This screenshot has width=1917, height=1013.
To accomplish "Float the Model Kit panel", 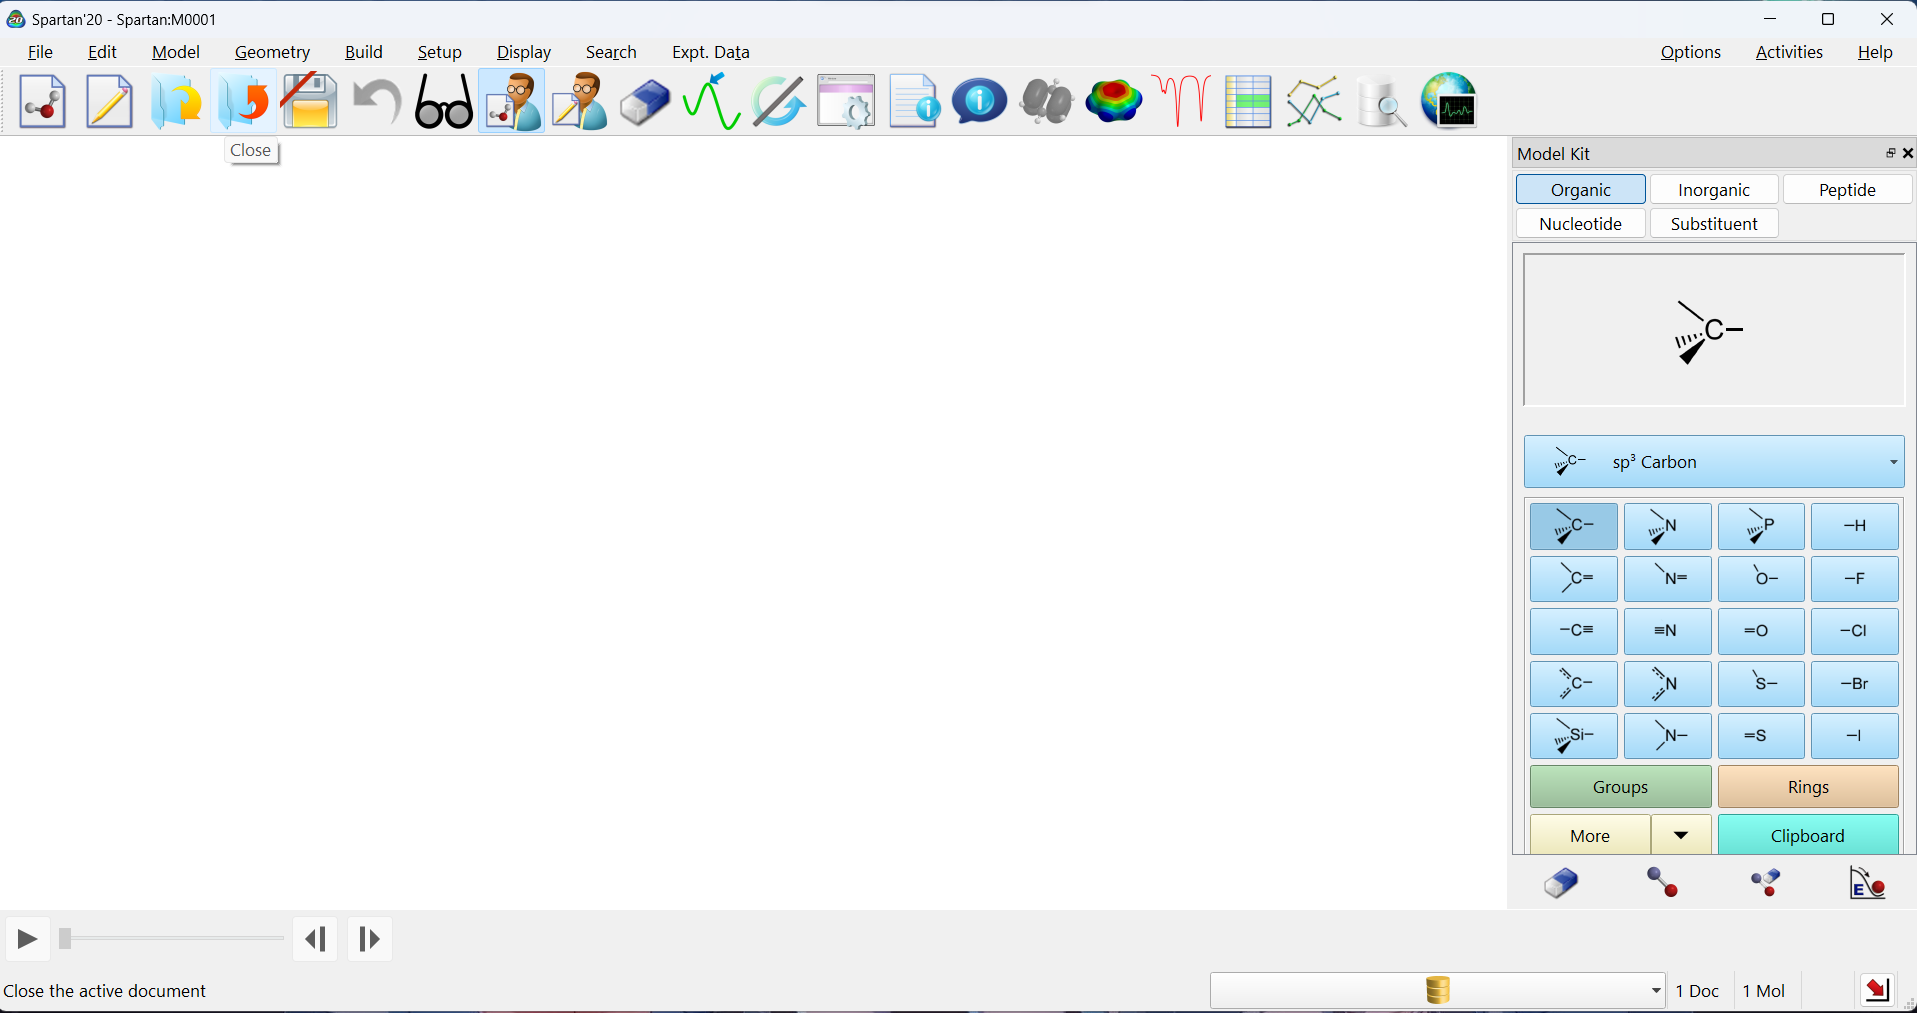I will [x=1890, y=153].
